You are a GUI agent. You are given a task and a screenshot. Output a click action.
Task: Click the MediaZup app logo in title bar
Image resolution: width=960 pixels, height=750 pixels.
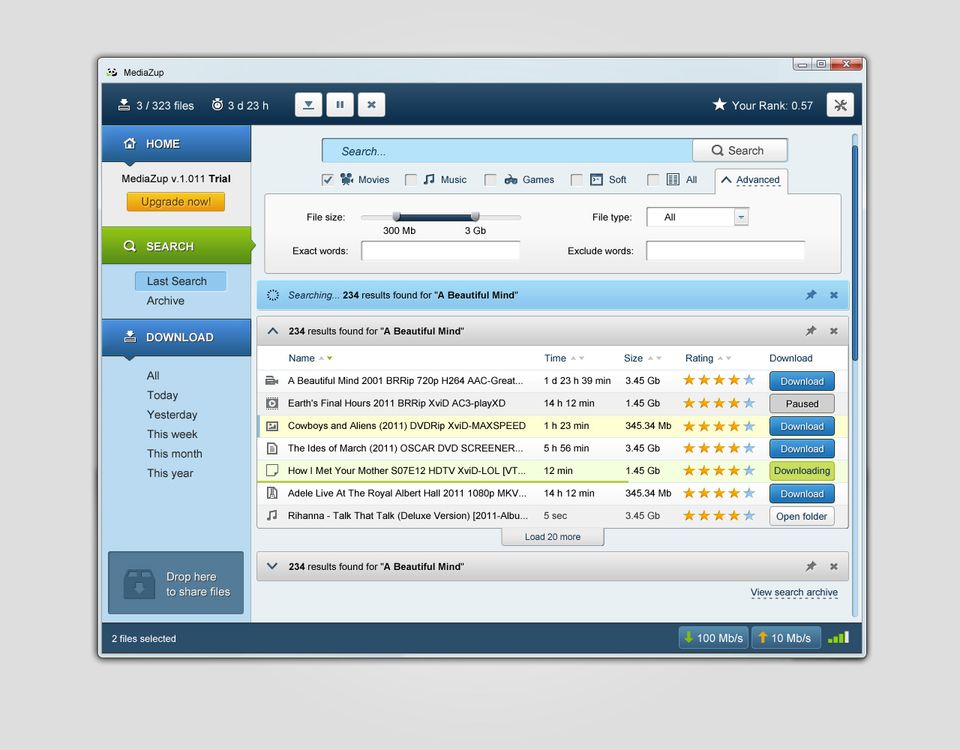(x=111, y=72)
